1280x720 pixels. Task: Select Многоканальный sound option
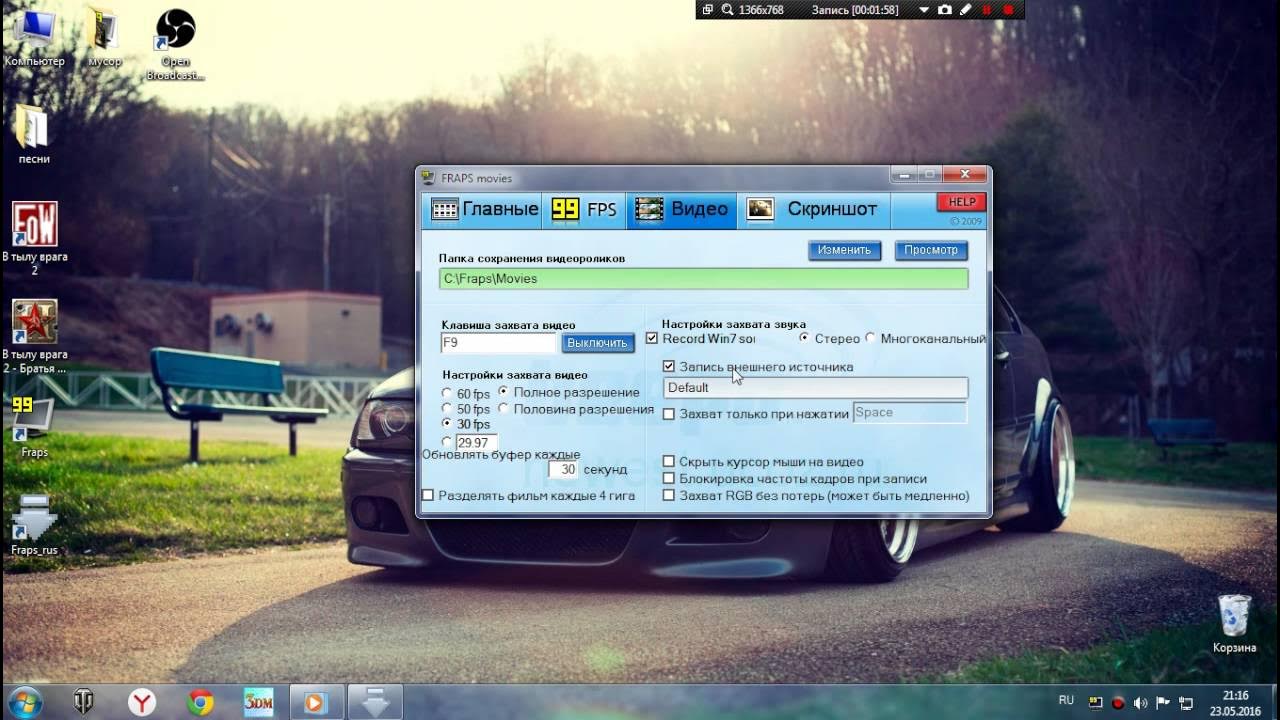924,338
